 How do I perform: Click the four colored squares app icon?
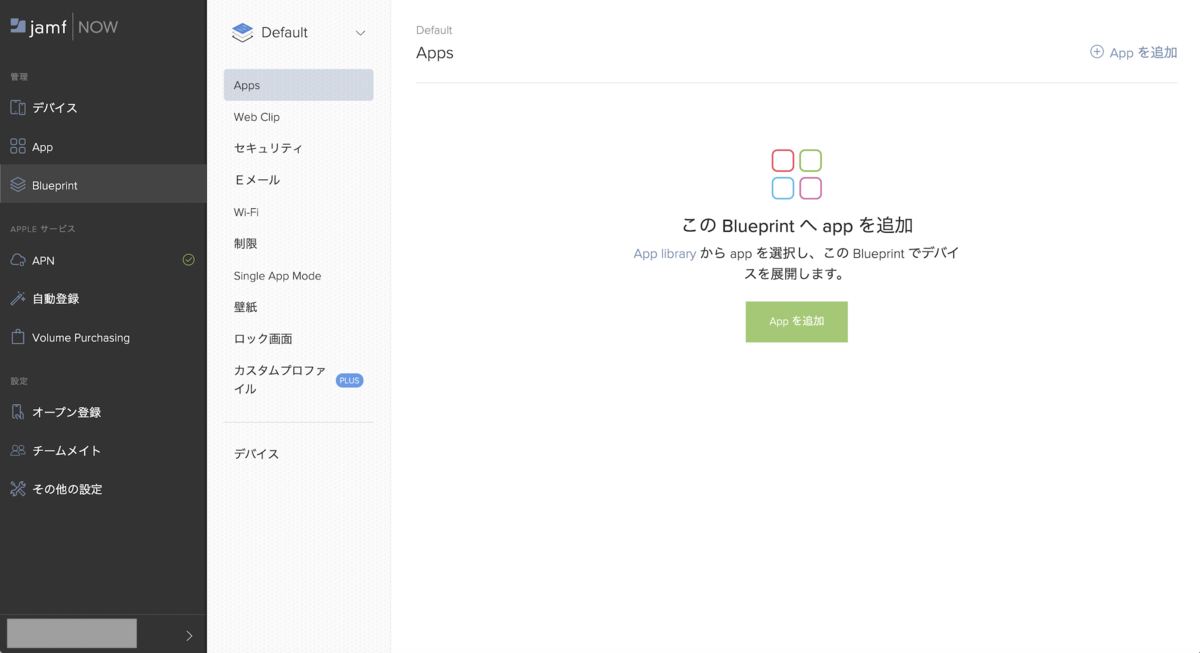(x=797, y=174)
